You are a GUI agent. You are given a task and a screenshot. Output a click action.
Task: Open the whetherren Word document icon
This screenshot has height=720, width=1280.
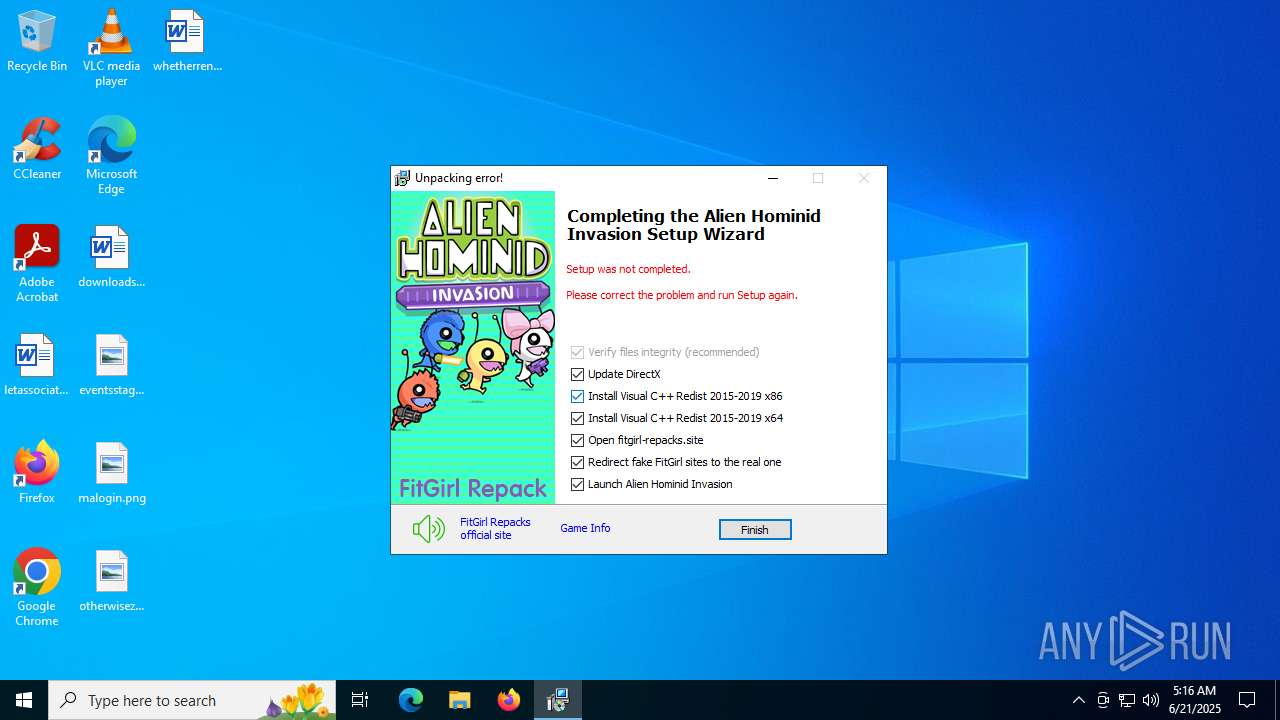[x=187, y=42]
